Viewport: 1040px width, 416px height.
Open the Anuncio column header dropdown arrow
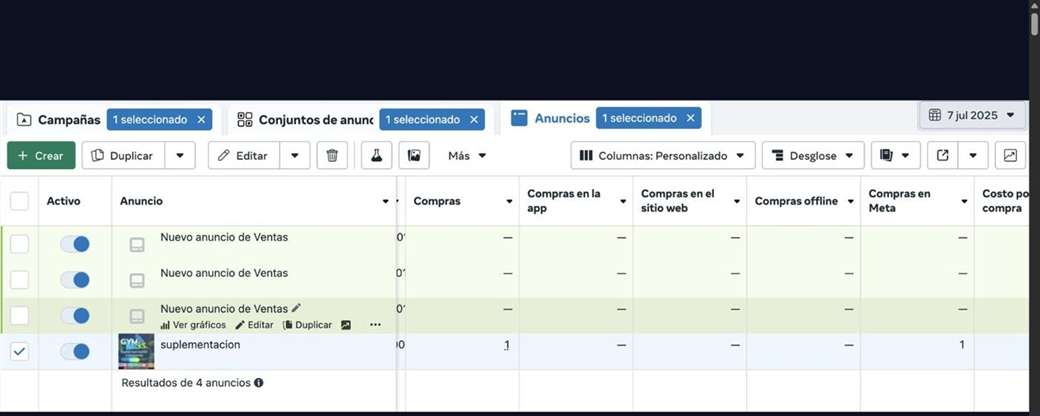coord(385,201)
